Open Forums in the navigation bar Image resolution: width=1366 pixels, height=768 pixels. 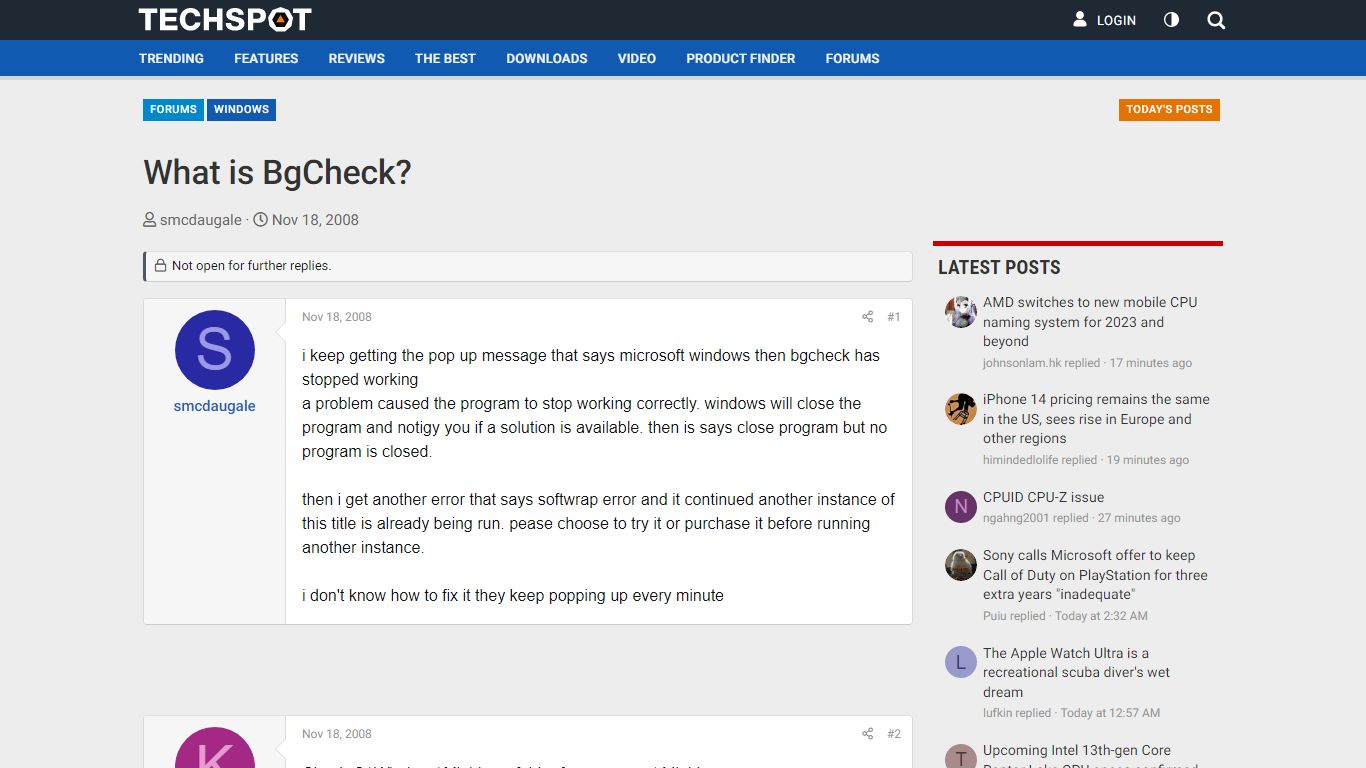point(853,58)
